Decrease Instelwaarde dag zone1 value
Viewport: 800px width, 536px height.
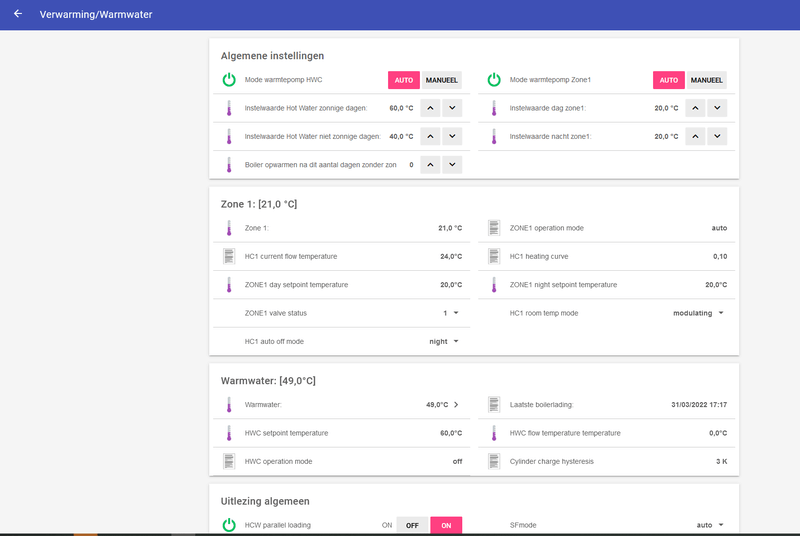point(717,108)
